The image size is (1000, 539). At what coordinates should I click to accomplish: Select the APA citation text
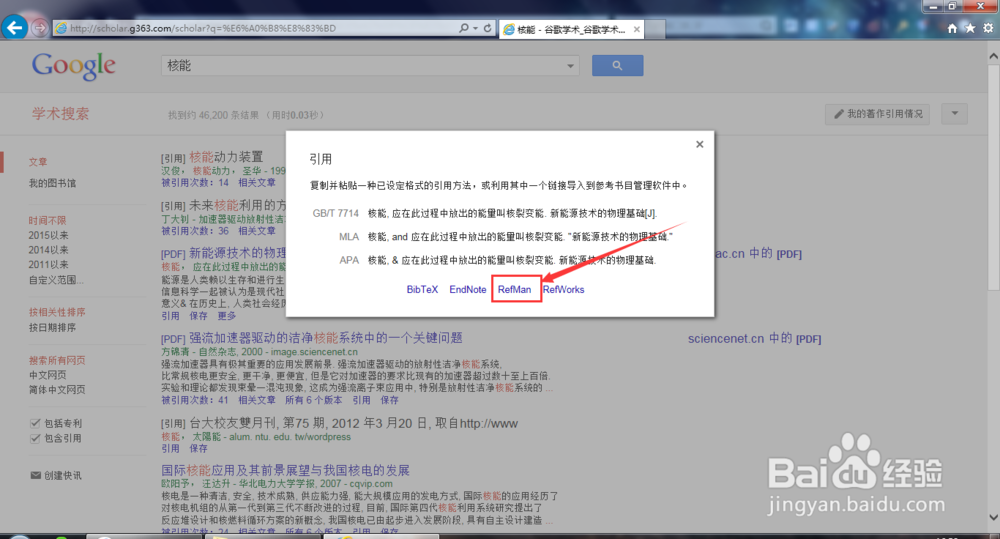[511, 260]
